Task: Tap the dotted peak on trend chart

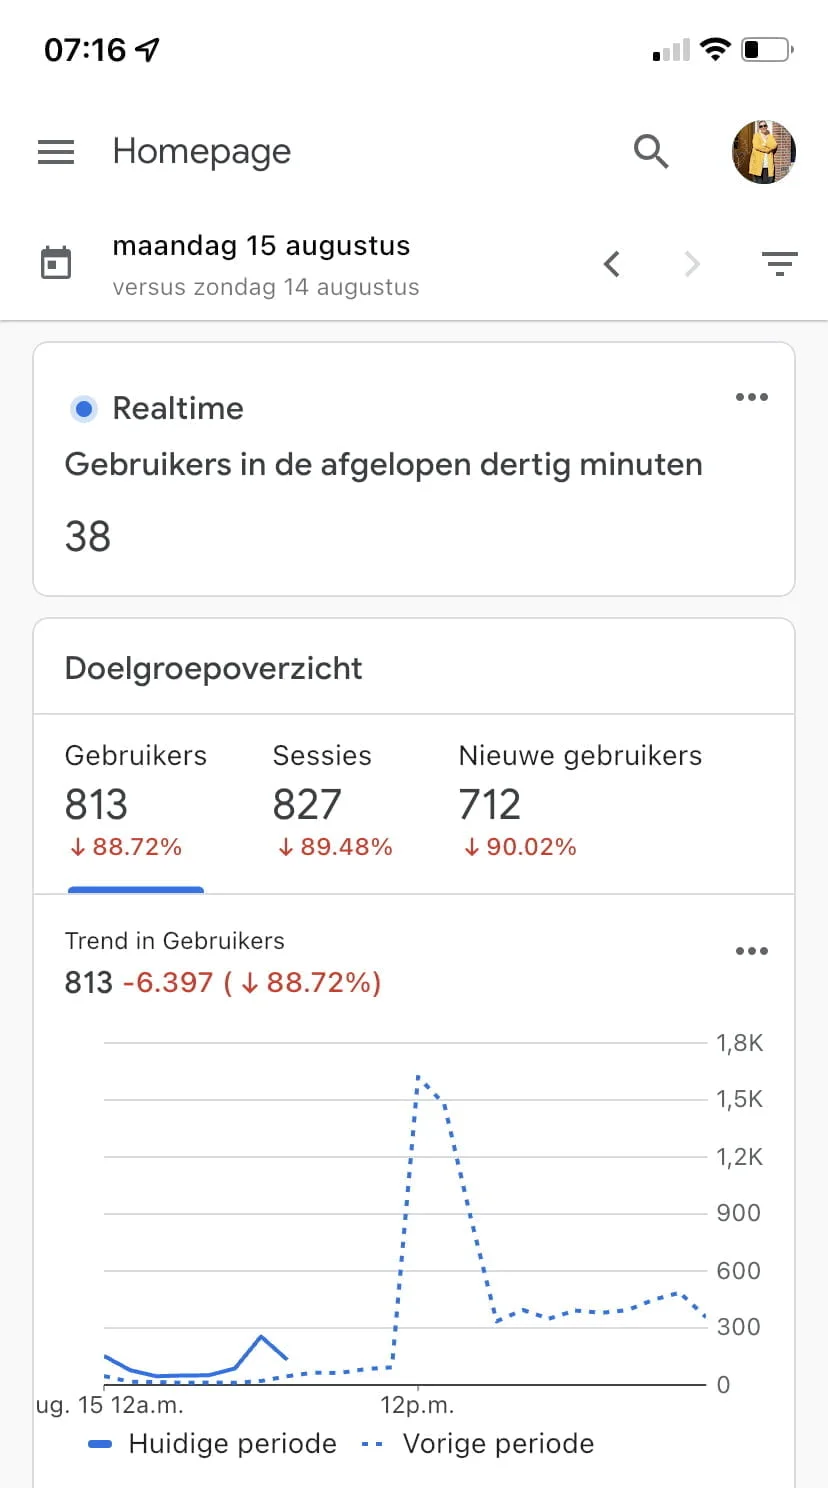Action: tap(418, 1078)
